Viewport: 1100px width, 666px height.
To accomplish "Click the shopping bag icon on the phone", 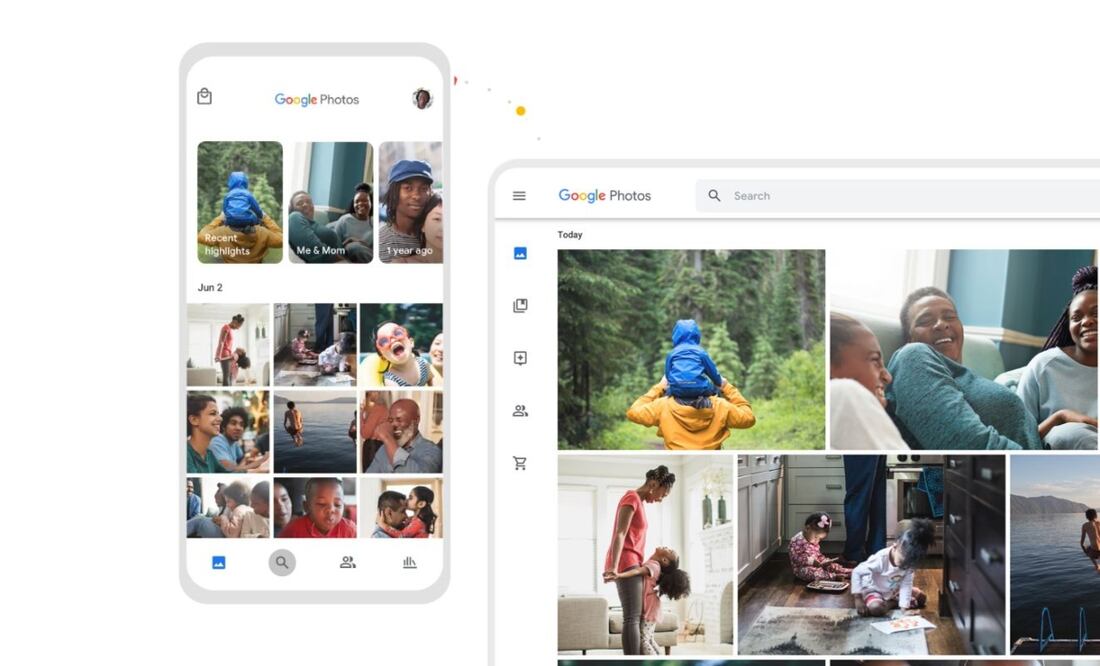I will coord(204,97).
